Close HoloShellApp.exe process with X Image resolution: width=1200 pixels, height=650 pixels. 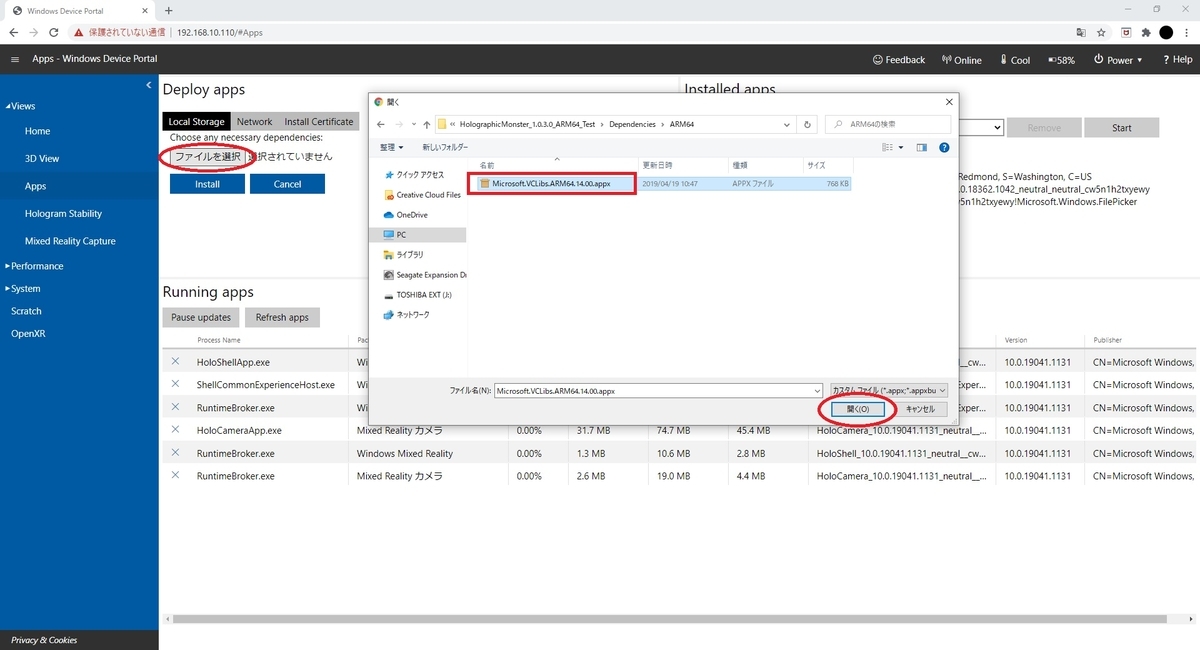[x=175, y=361]
